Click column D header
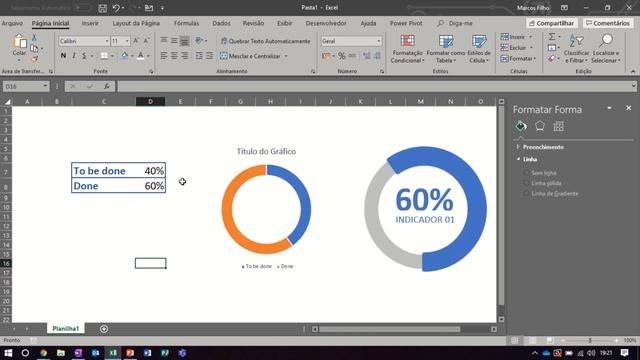640x360 pixels. tap(151, 101)
